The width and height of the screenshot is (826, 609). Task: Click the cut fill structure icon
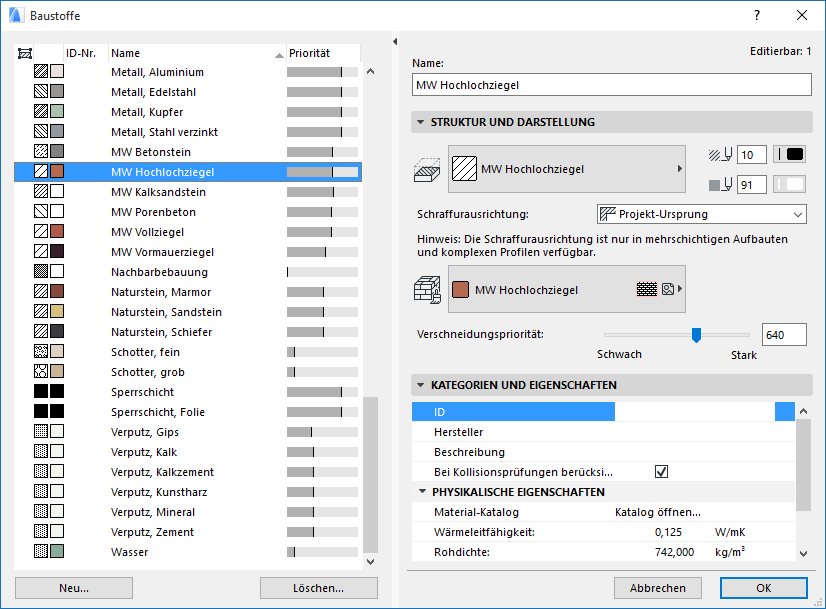coord(427,170)
